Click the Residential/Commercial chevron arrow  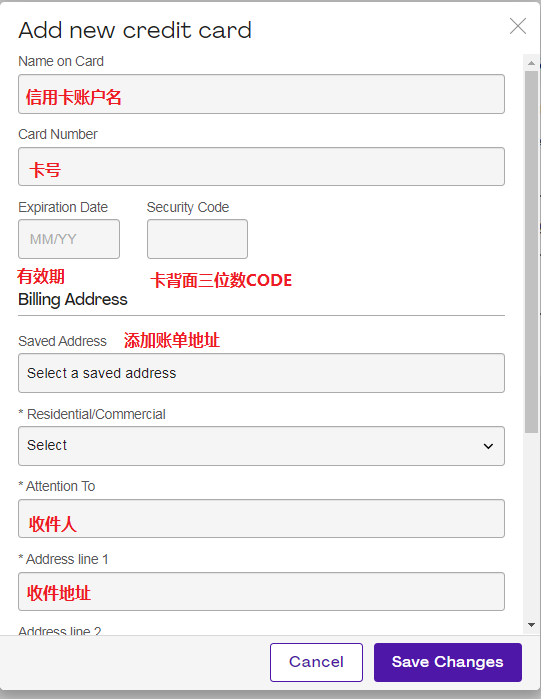[x=488, y=446]
